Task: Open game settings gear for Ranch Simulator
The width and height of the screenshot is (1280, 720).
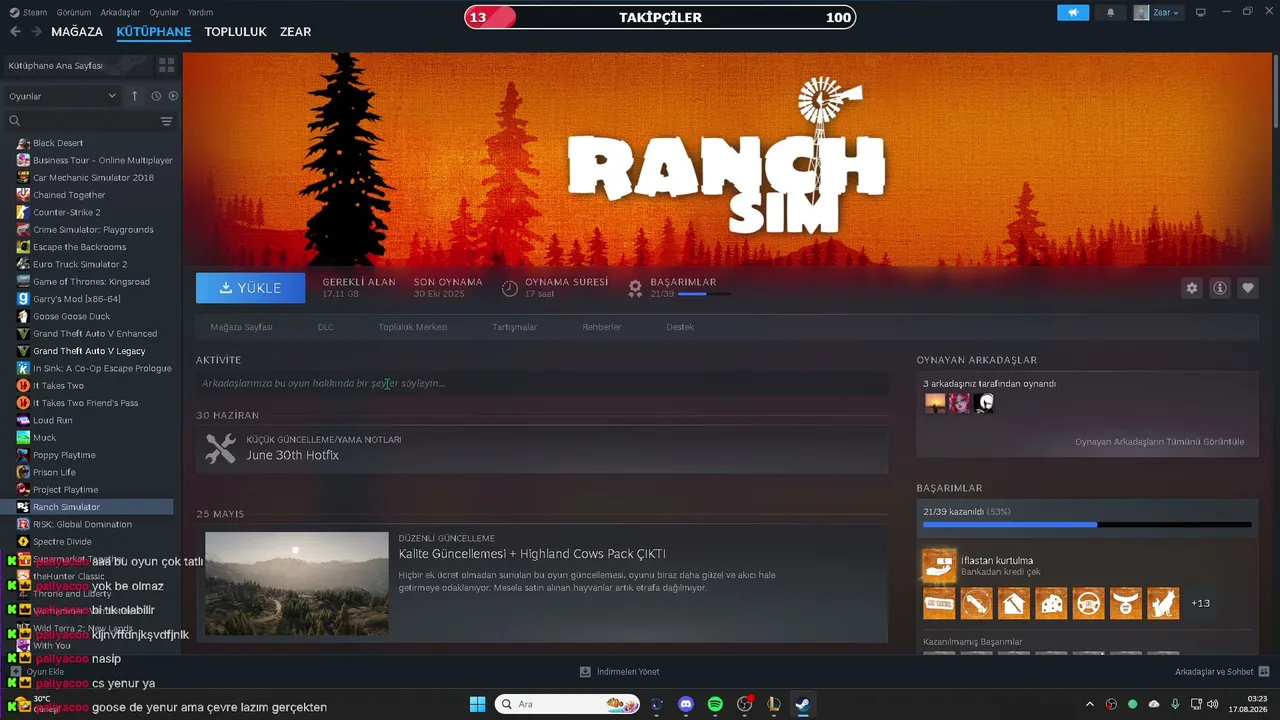Action: [1191, 288]
